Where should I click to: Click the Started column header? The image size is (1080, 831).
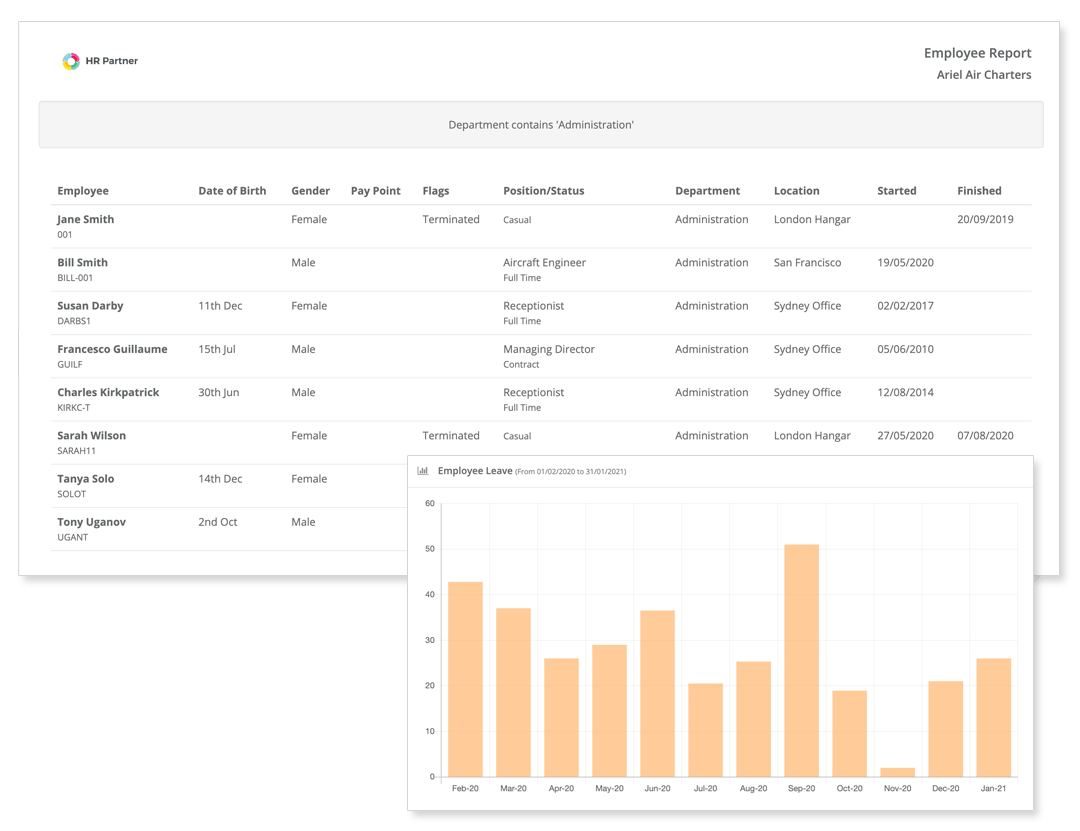(x=896, y=190)
